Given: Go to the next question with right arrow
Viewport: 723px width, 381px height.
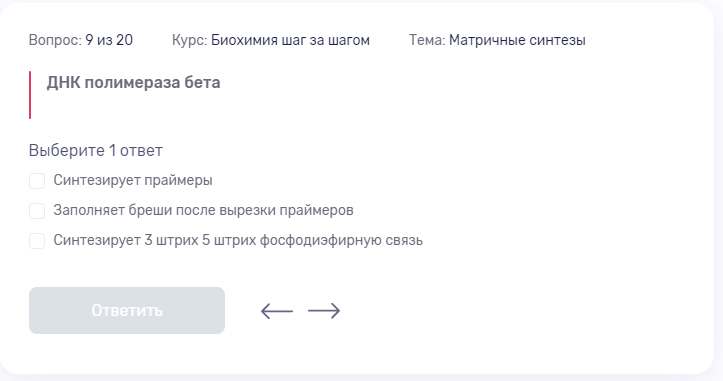Looking at the screenshot, I should (x=324, y=311).
